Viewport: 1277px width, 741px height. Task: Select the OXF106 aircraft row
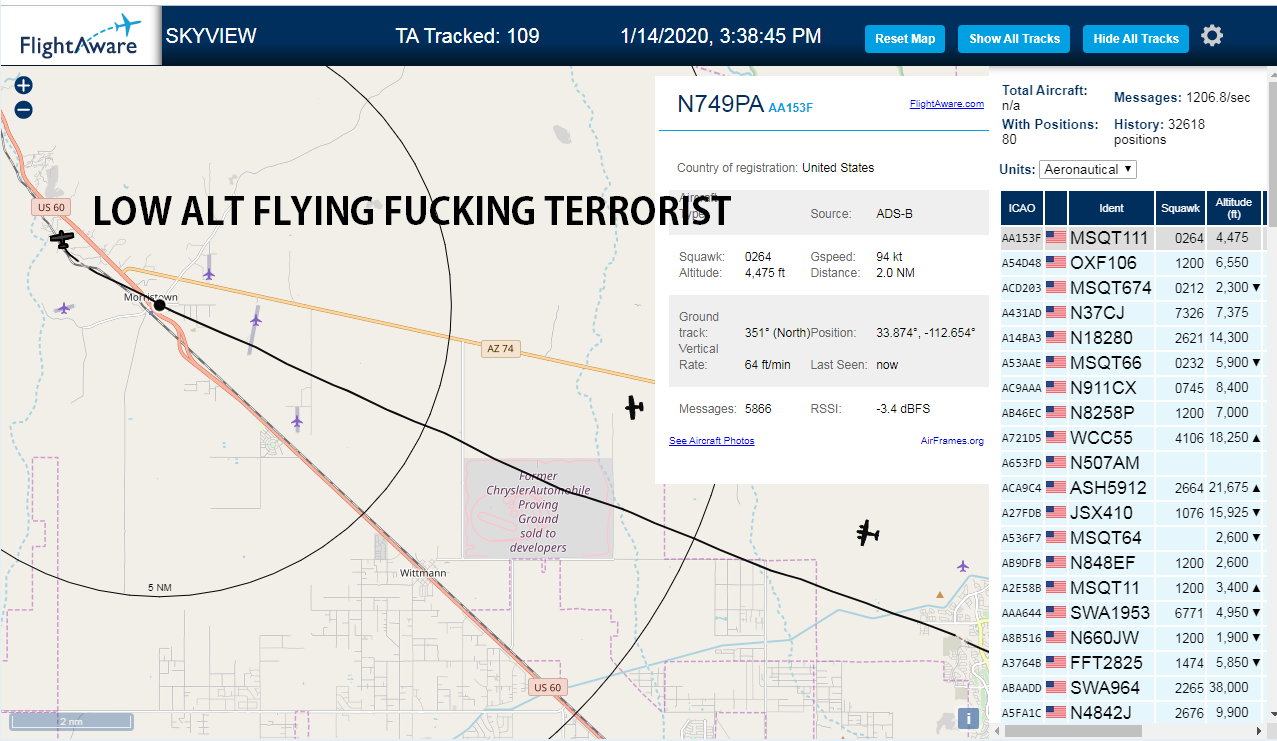click(x=1132, y=263)
